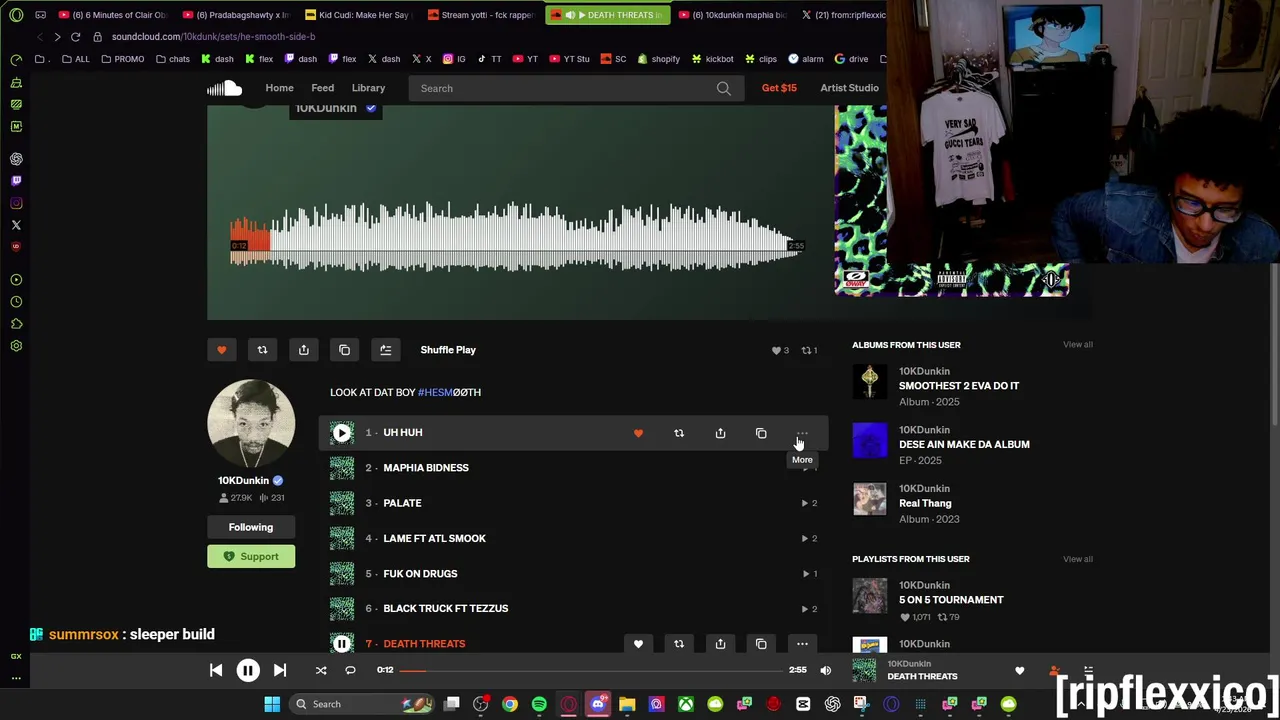Pause DEATH THREATS in the track list
Viewport: 1280px width, 720px height.
pyautogui.click(x=342, y=644)
